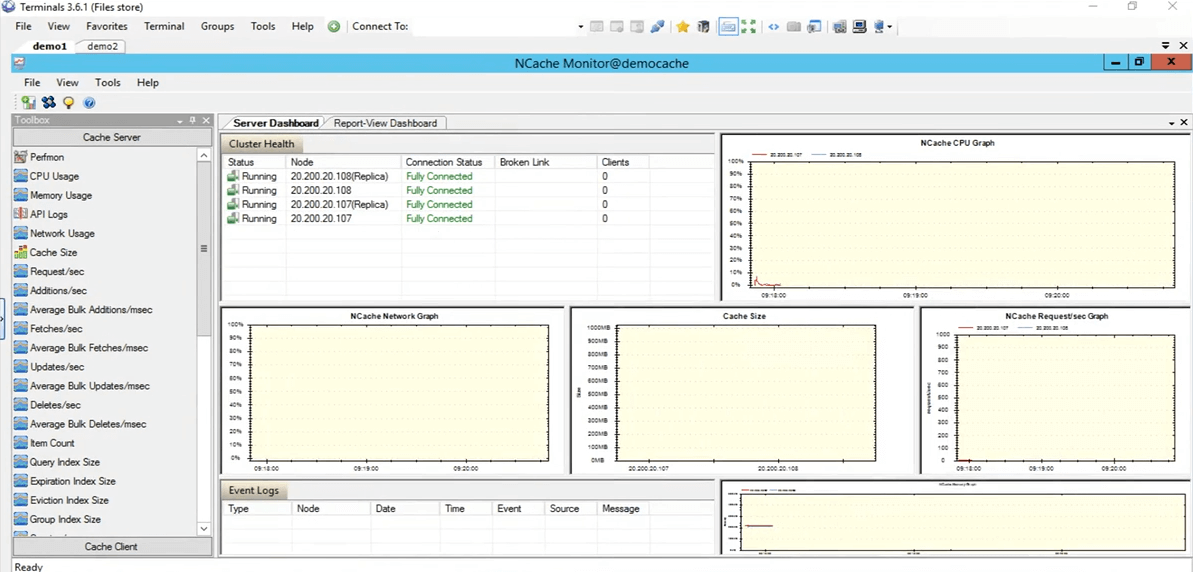Screen dimensions: 1193x572
Task: Click the add-chart icon in NCache Monitor toolbar
Action: [29, 103]
